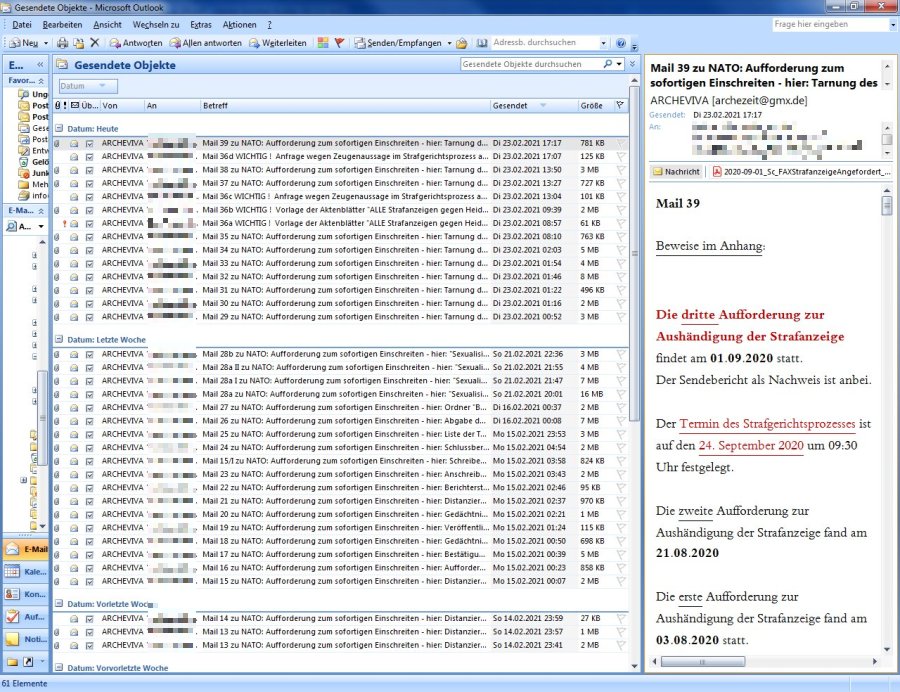The width and height of the screenshot is (900, 692).
Task: Open the address book icon in the toolbar
Action: (x=482, y=43)
